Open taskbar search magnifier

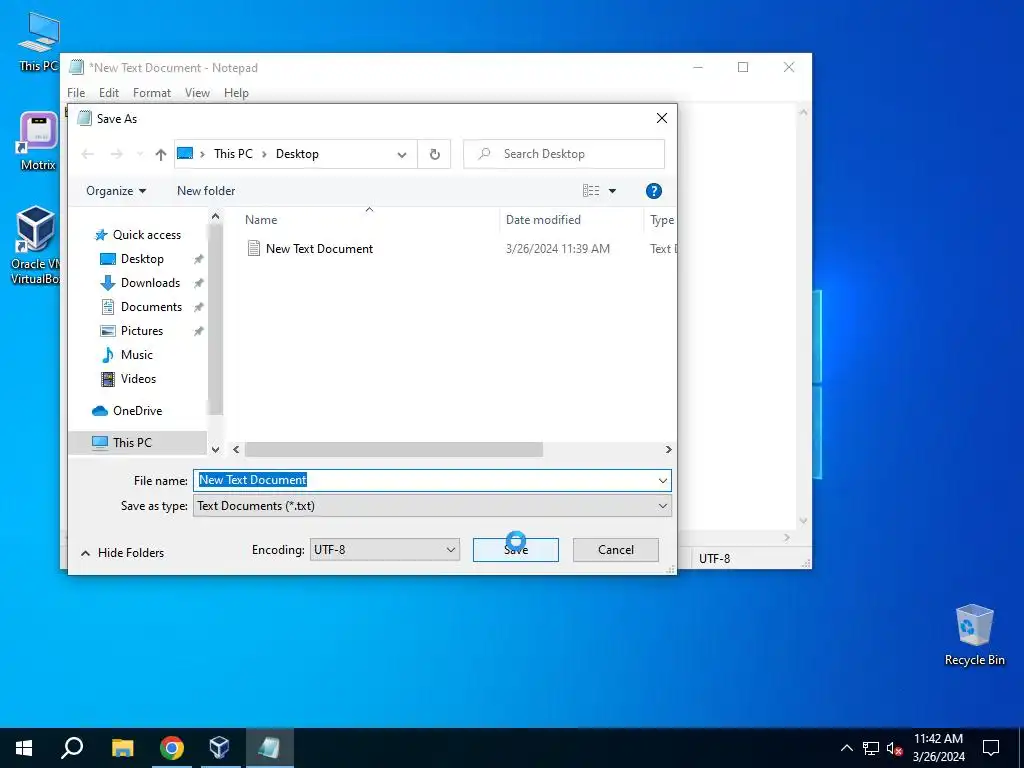[x=72, y=748]
